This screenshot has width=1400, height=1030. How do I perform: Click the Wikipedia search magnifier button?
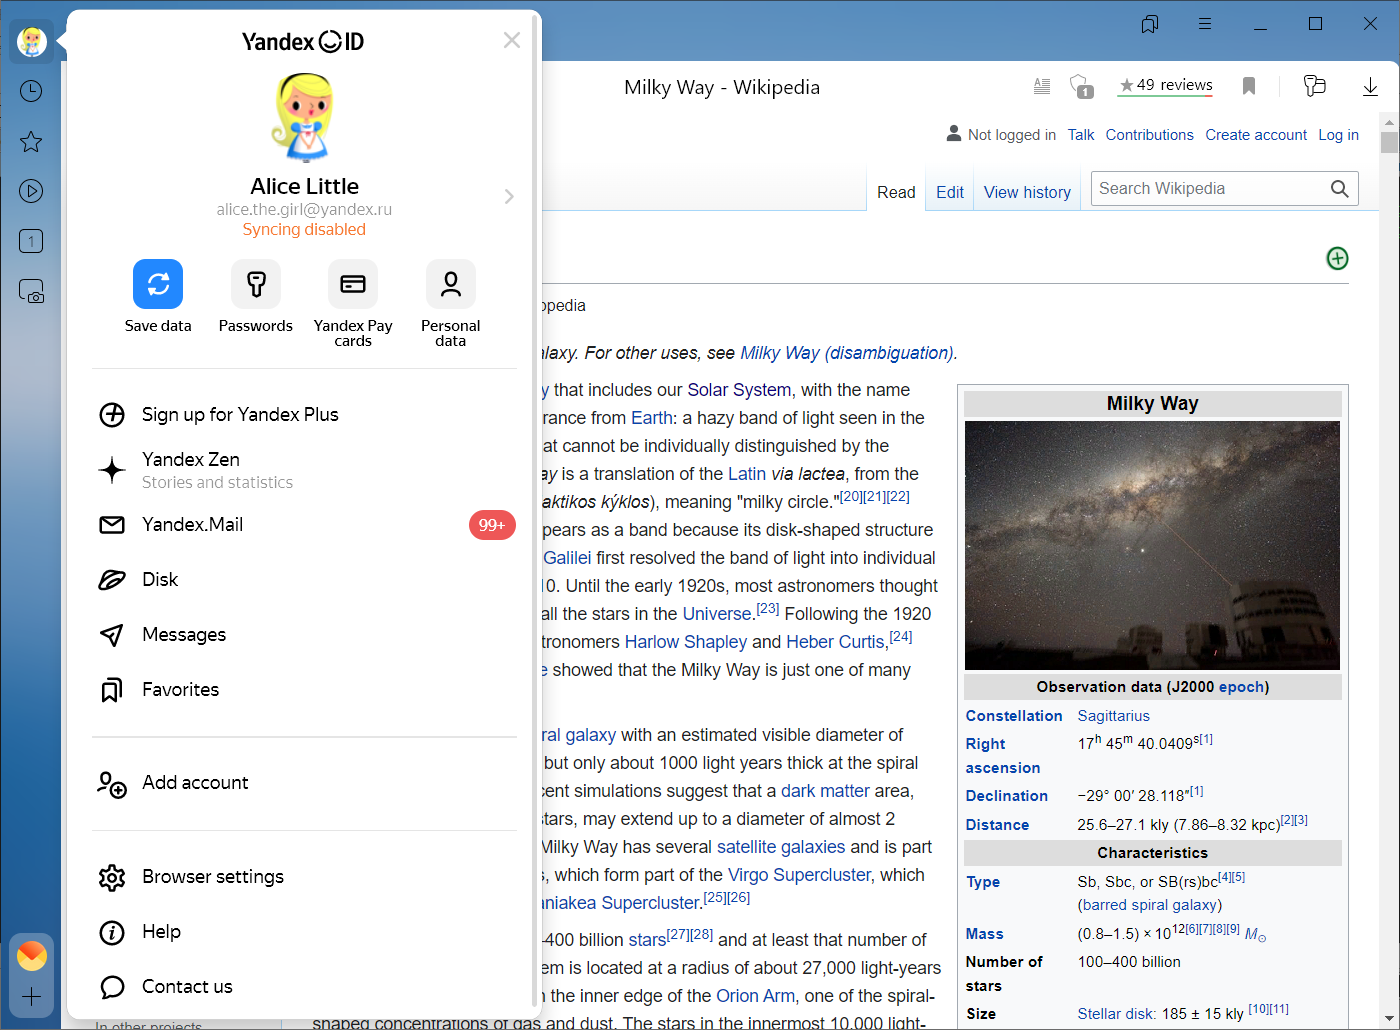(x=1340, y=188)
